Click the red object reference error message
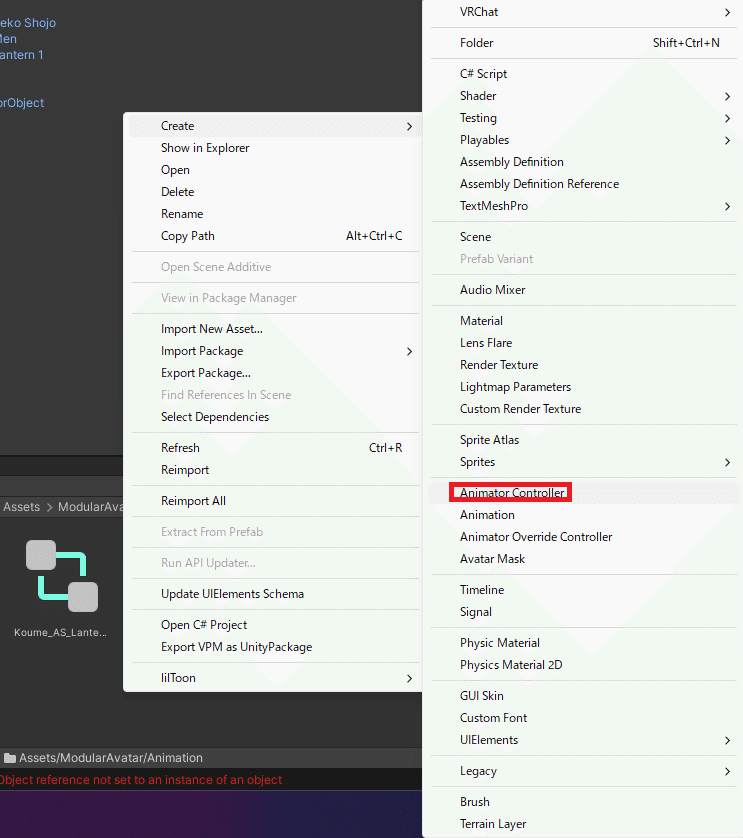Viewport: 743px width, 838px height. [141, 780]
